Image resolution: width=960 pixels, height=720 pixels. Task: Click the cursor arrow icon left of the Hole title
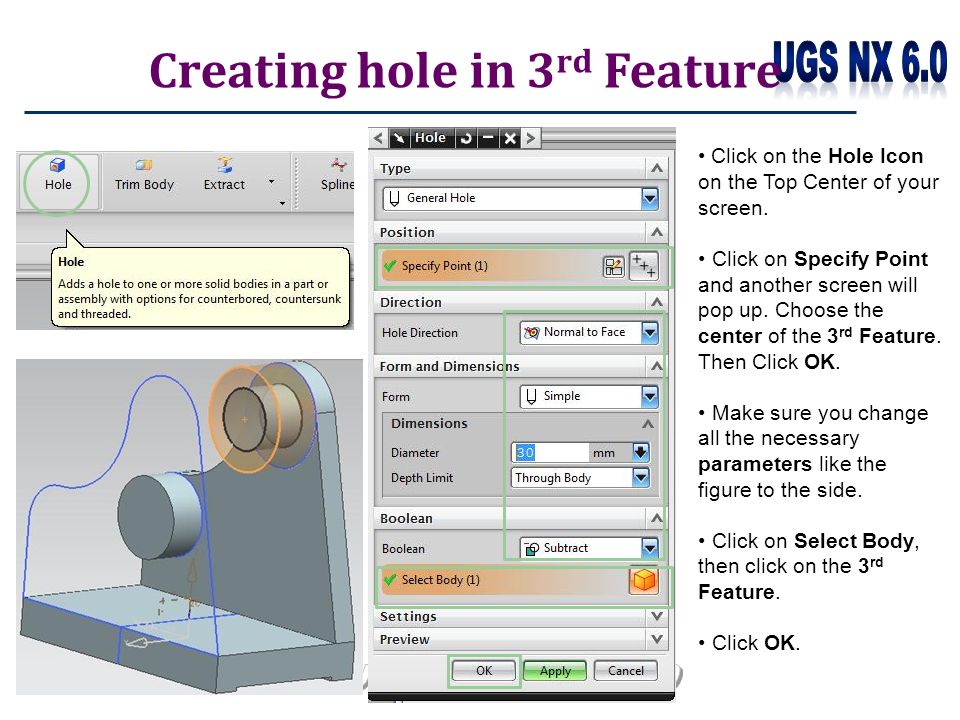point(399,138)
